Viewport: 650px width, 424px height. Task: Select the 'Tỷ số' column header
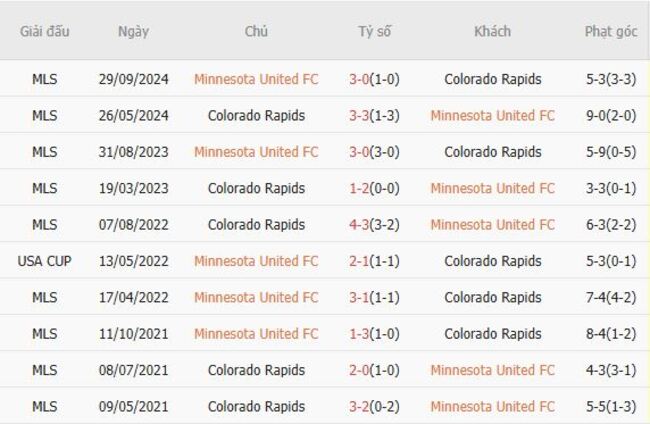(375, 31)
